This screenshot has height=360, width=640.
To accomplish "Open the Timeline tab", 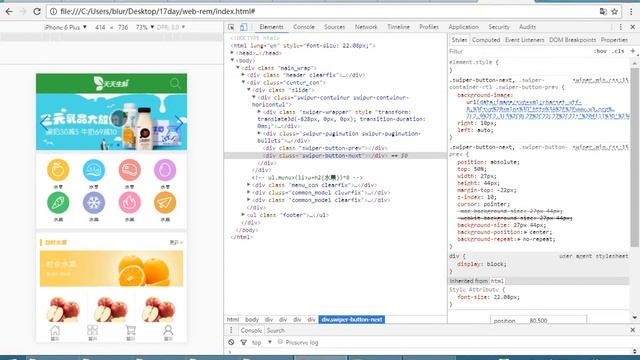I will click(398, 27).
